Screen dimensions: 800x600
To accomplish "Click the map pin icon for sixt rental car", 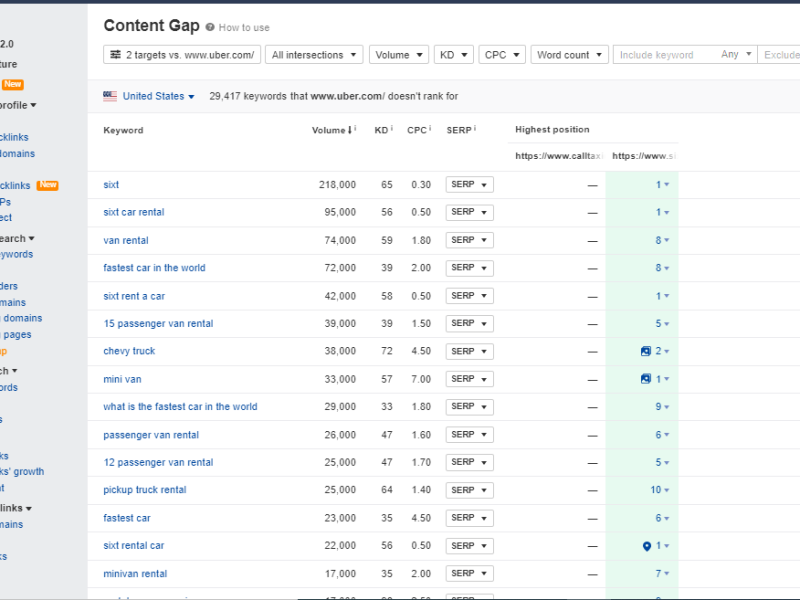I will (x=646, y=546).
